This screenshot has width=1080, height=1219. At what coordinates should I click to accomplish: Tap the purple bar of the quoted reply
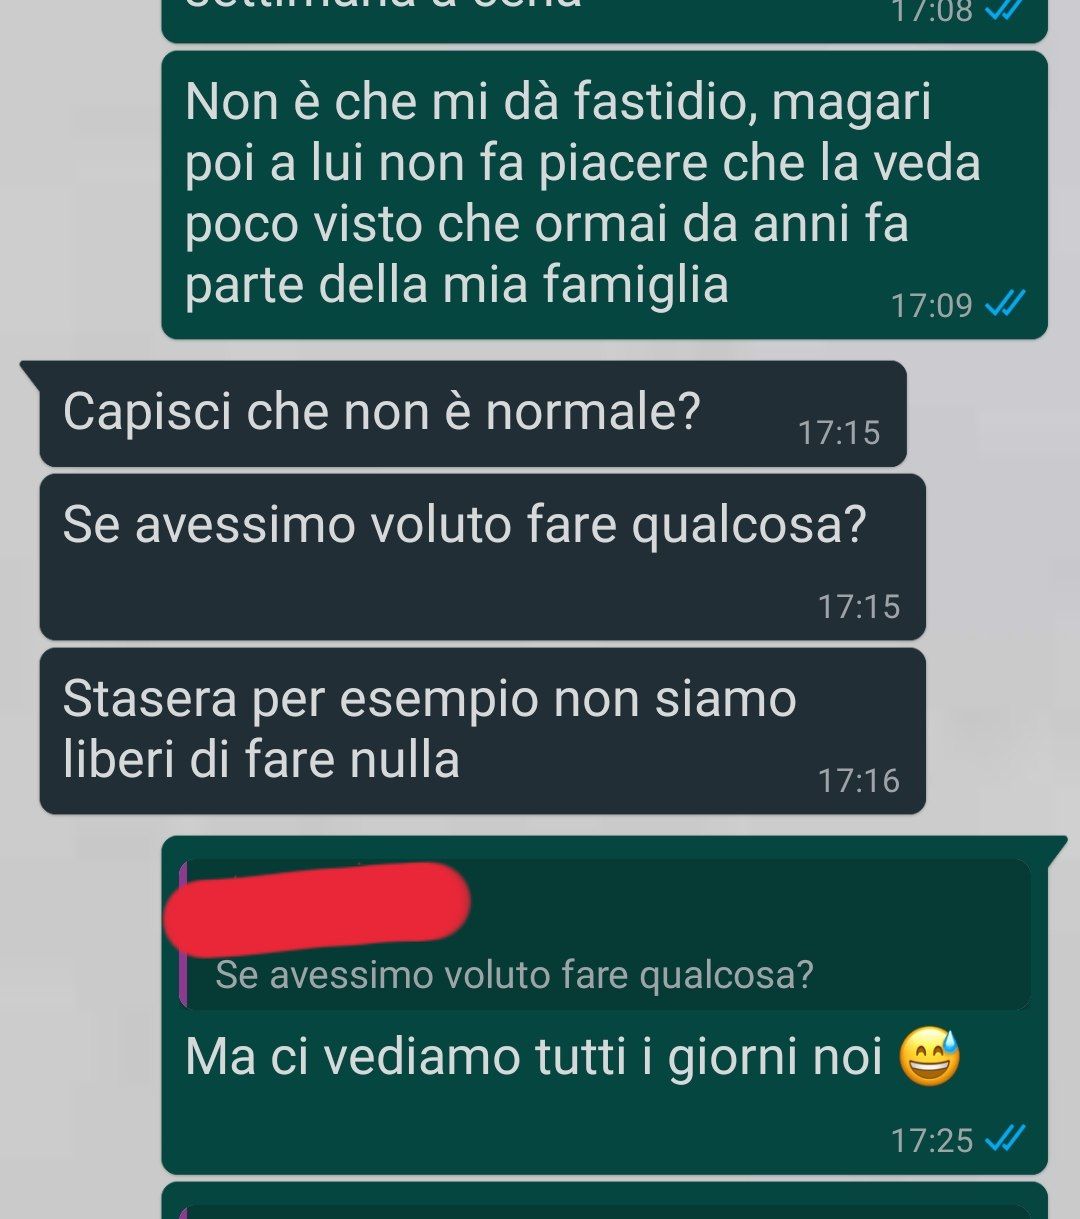183,935
